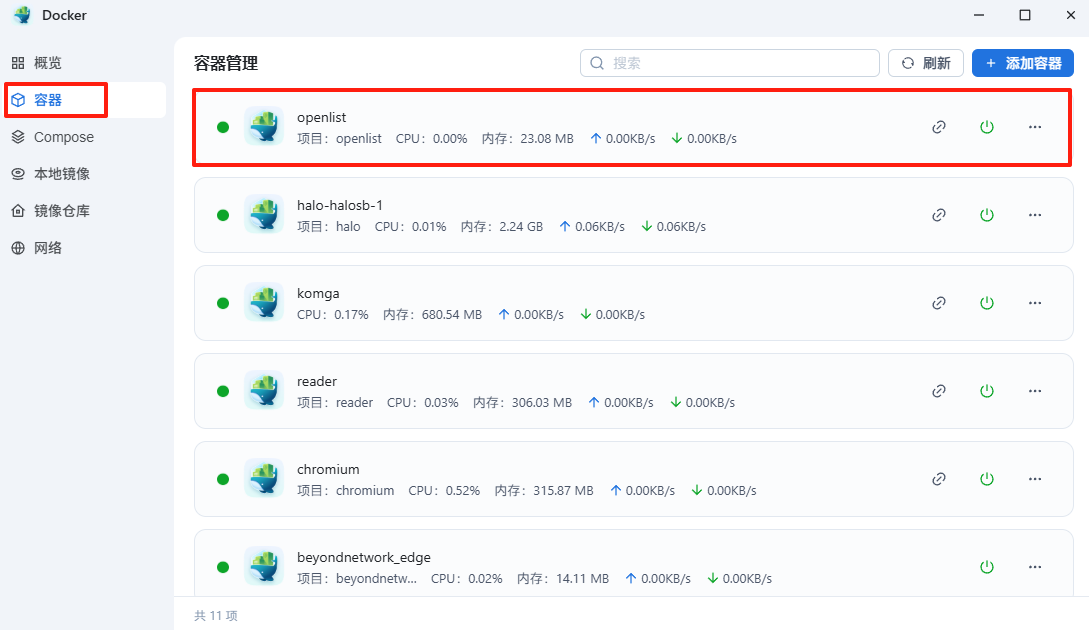Click the halo-halosb-1 container whale icon
Viewport: 1089px width, 630px height.
click(264, 214)
